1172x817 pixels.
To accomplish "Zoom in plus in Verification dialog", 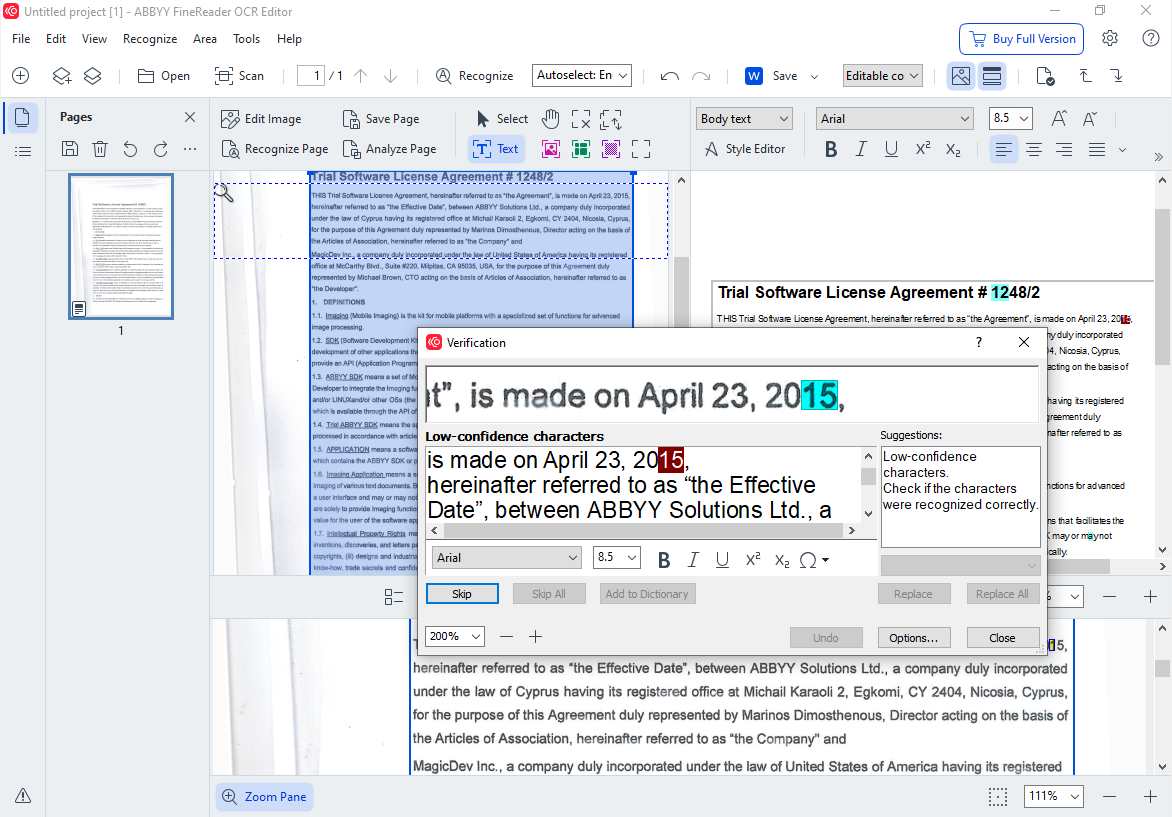I will (535, 637).
